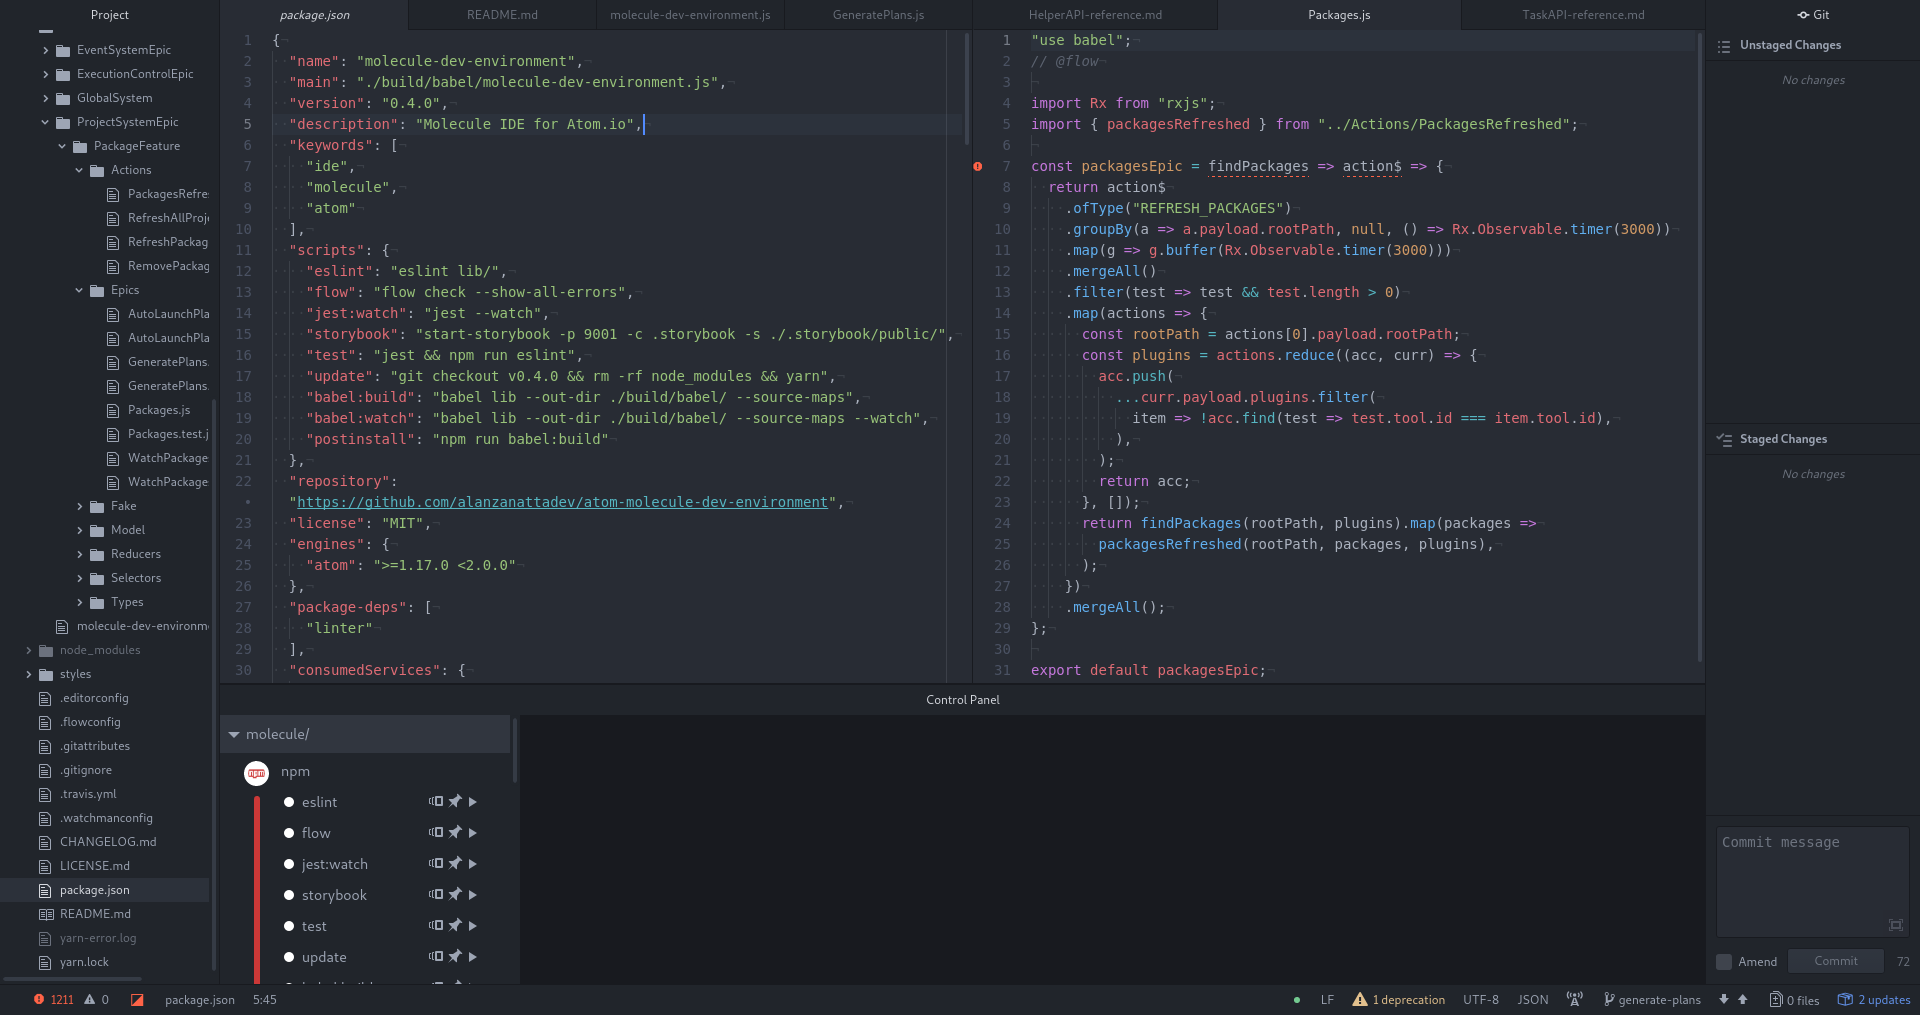
Task: Pin the update task
Action: 455,957
